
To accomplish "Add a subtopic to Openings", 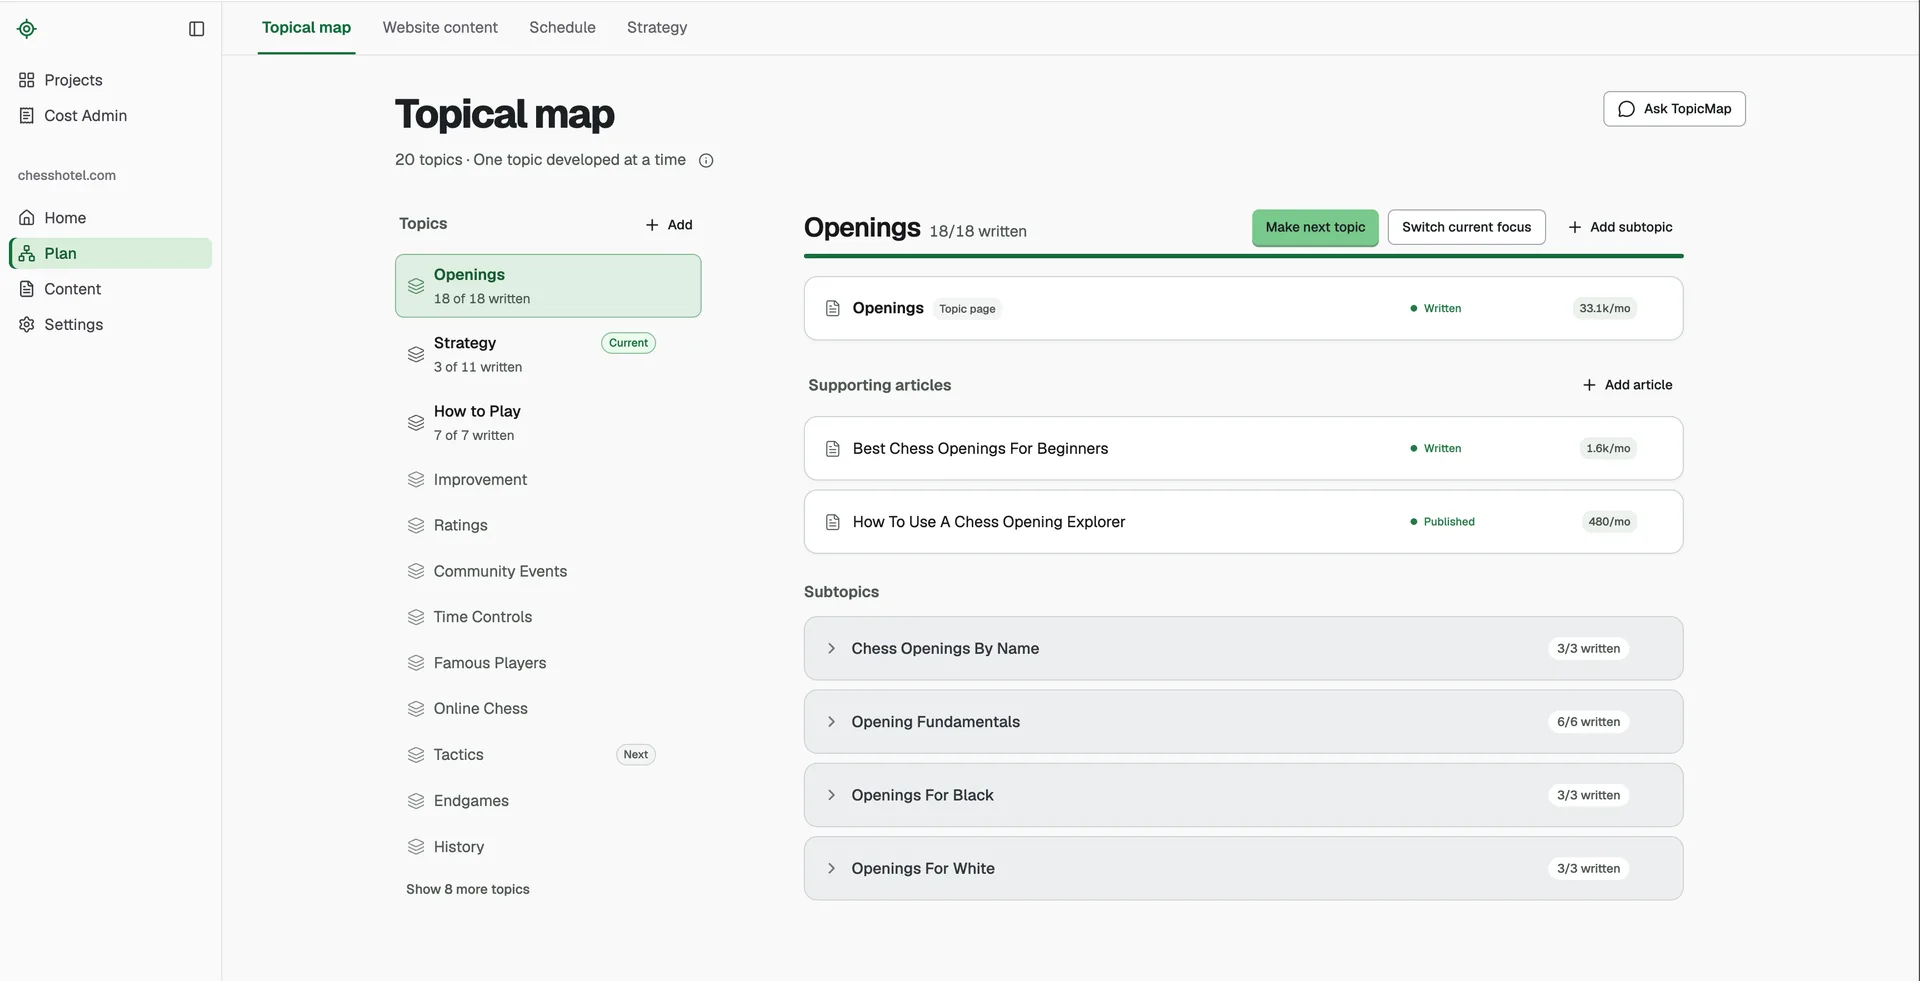I will [x=1620, y=228].
